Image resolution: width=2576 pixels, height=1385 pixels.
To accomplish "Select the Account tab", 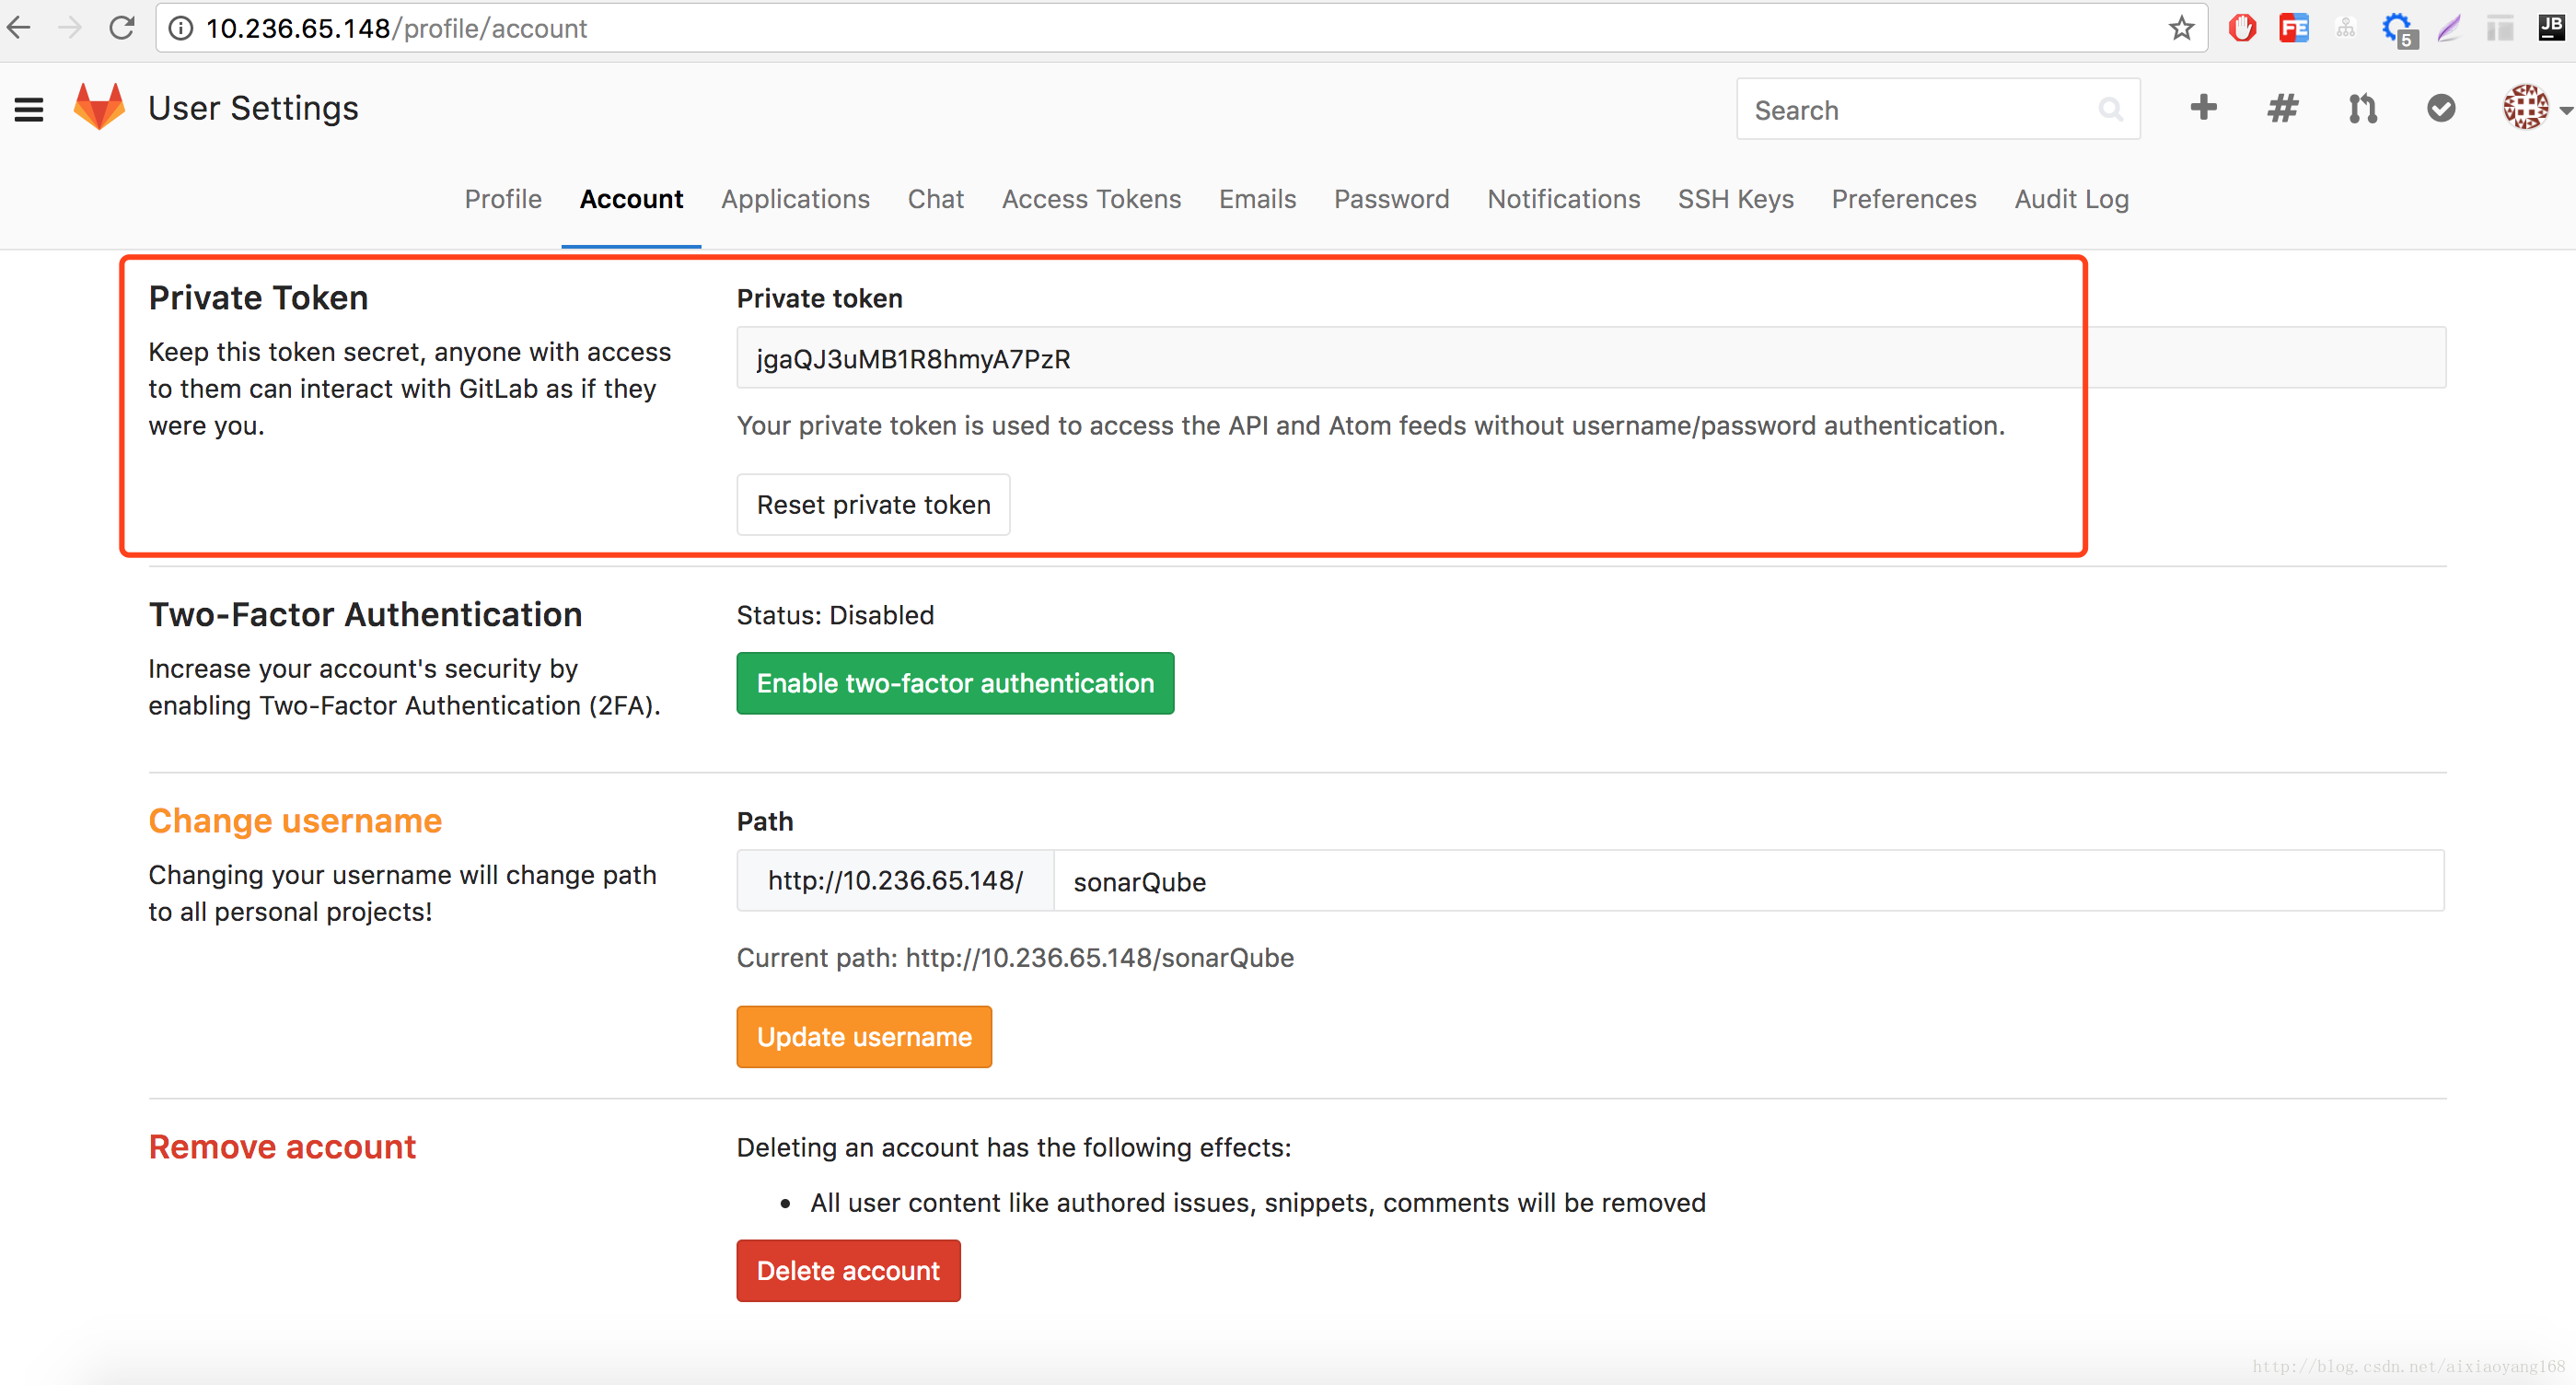I will pyautogui.click(x=629, y=200).
